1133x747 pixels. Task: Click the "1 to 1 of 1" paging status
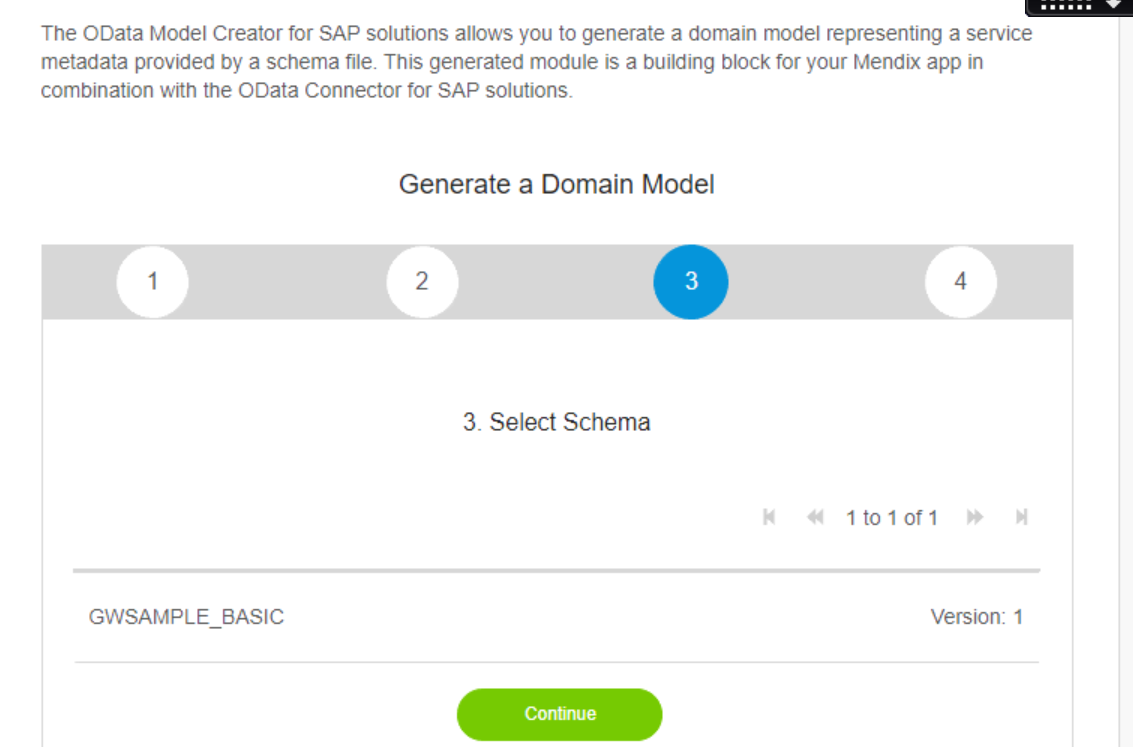pyautogui.click(x=892, y=518)
